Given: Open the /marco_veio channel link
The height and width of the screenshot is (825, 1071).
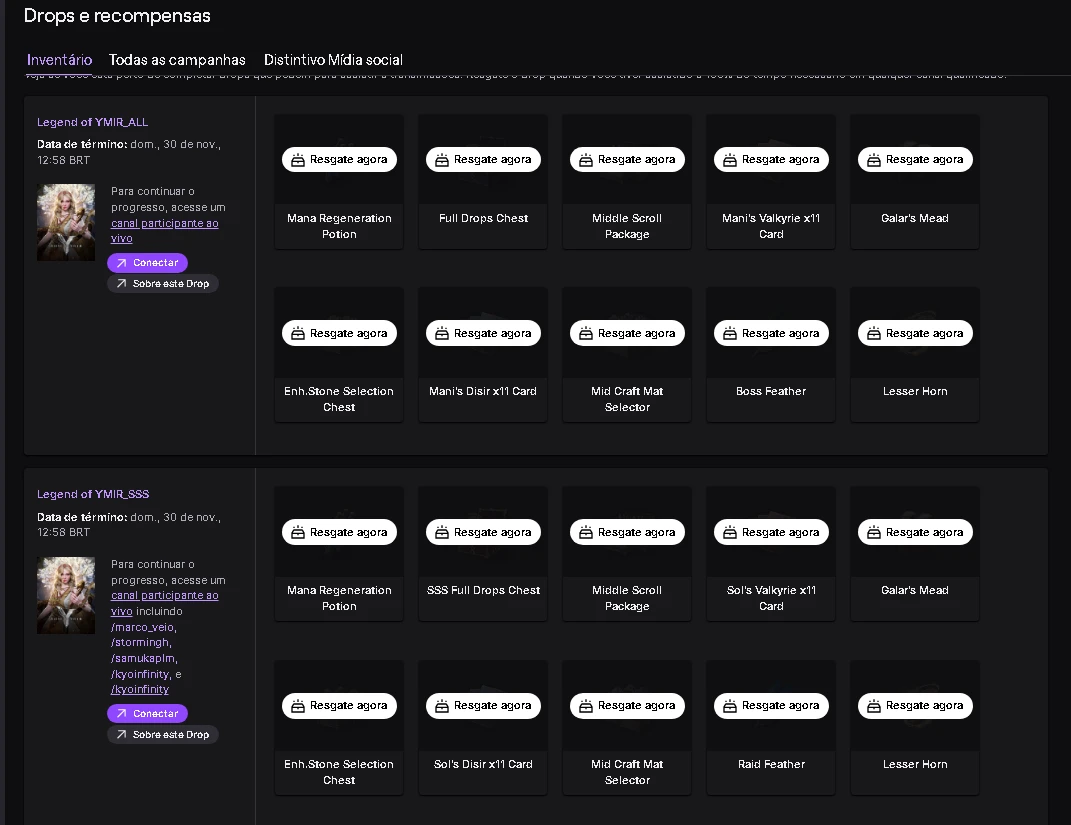Looking at the screenshot, I should click(x=143, y=627).
